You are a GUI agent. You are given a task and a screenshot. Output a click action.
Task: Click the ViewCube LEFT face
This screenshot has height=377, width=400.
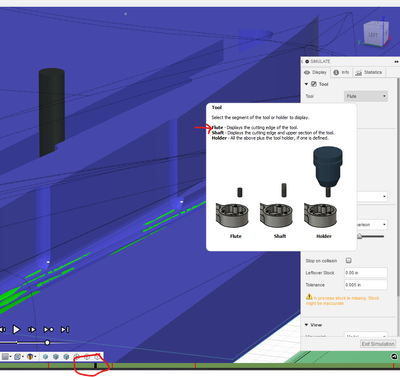coord(373,35)
